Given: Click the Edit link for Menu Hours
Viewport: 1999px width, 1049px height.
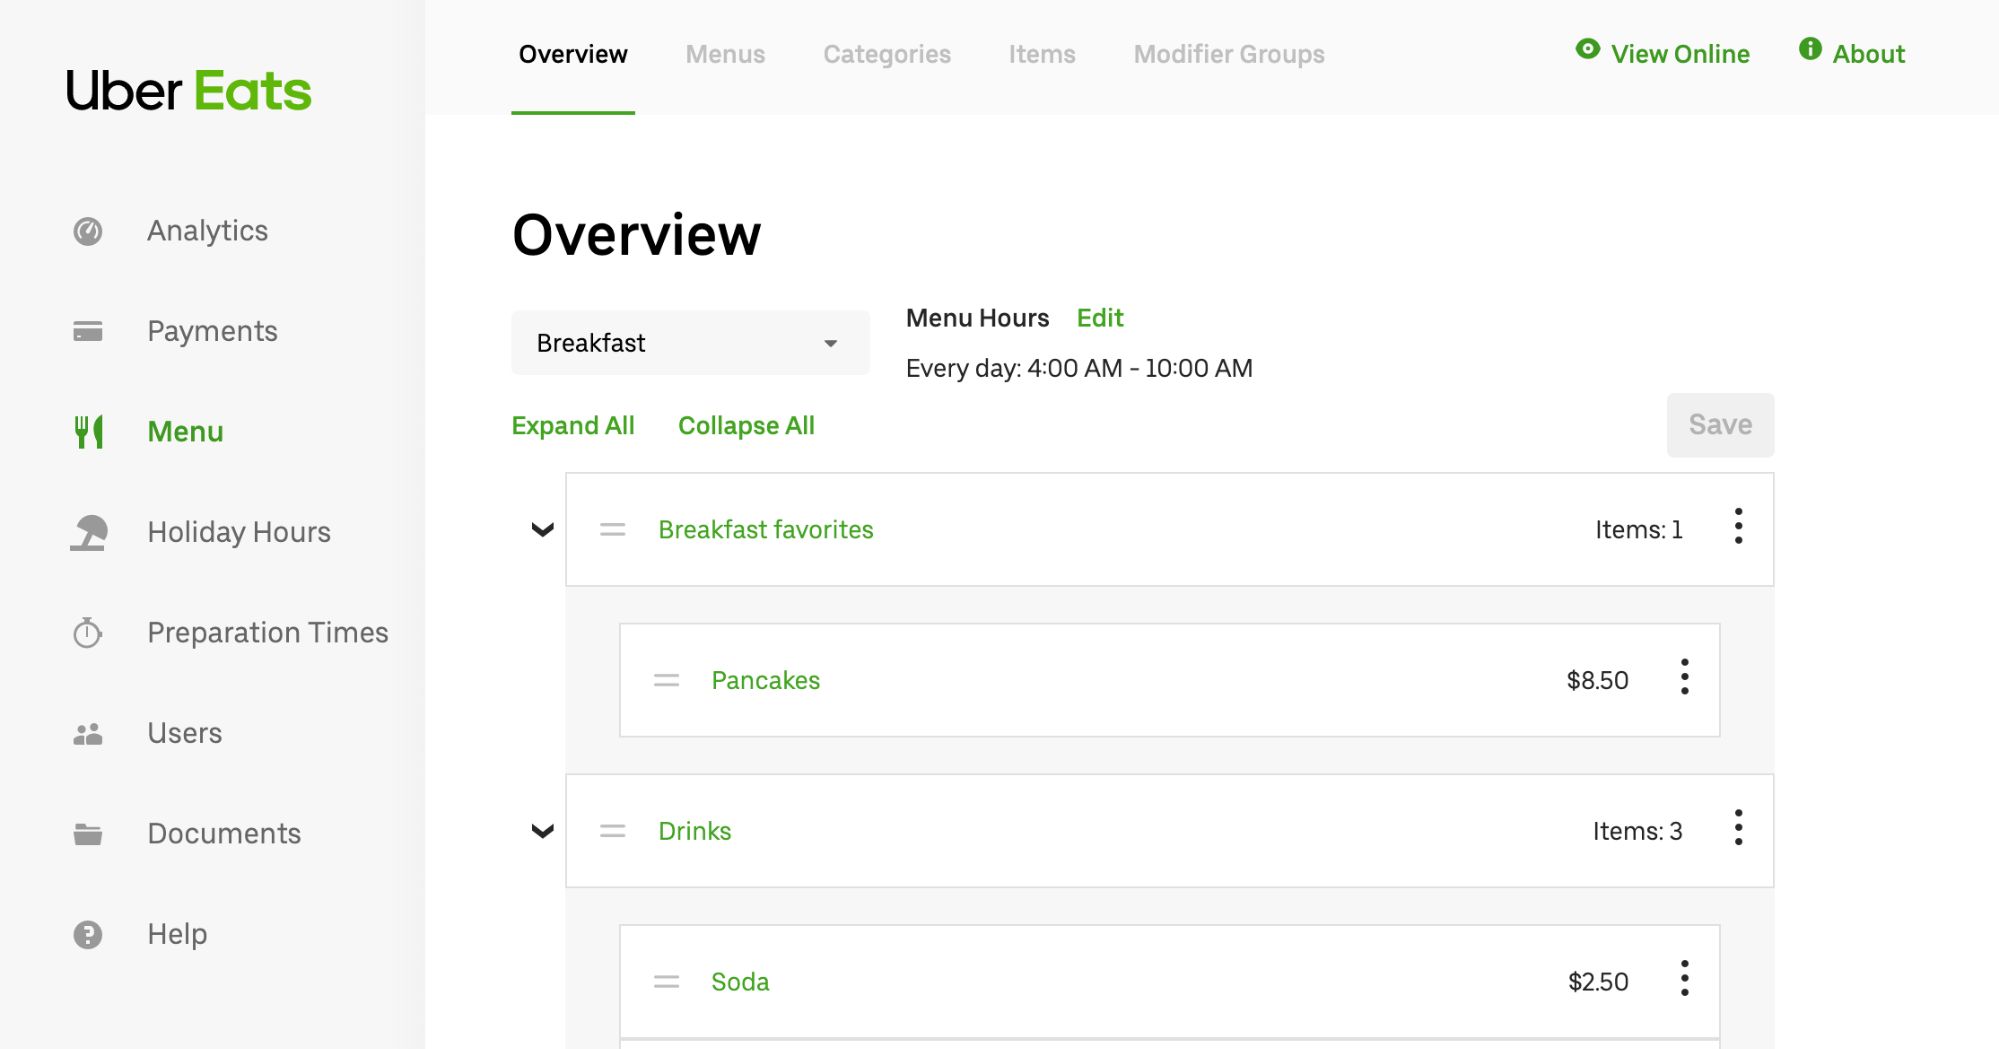Looking at the screenshot, I should [x=1099, y=317].
